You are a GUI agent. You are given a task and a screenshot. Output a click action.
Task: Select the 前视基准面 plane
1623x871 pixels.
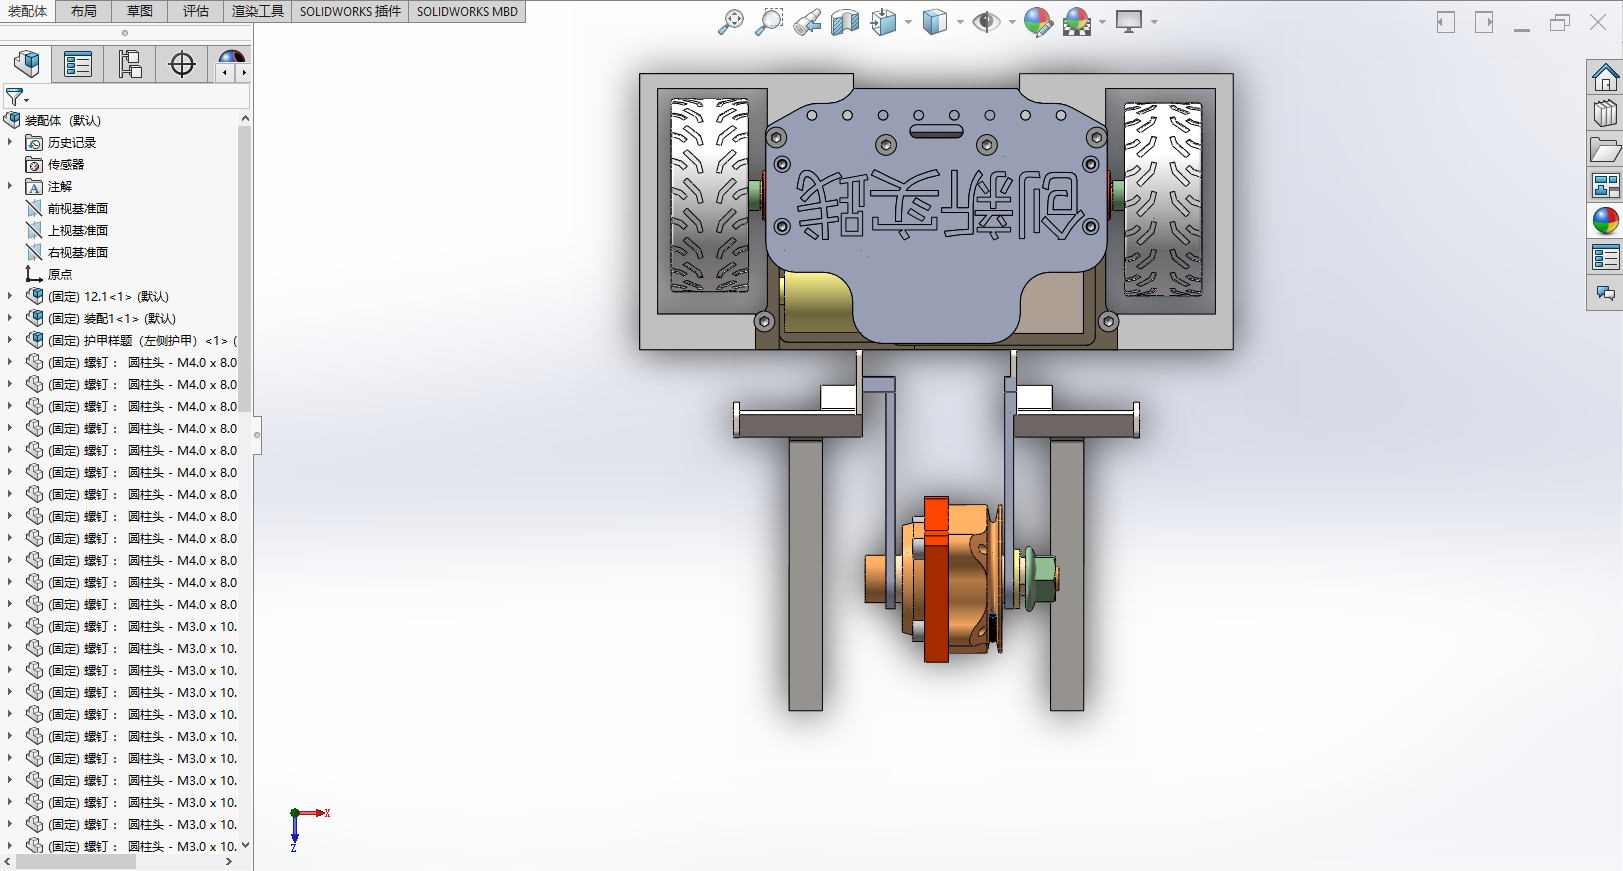78,208
